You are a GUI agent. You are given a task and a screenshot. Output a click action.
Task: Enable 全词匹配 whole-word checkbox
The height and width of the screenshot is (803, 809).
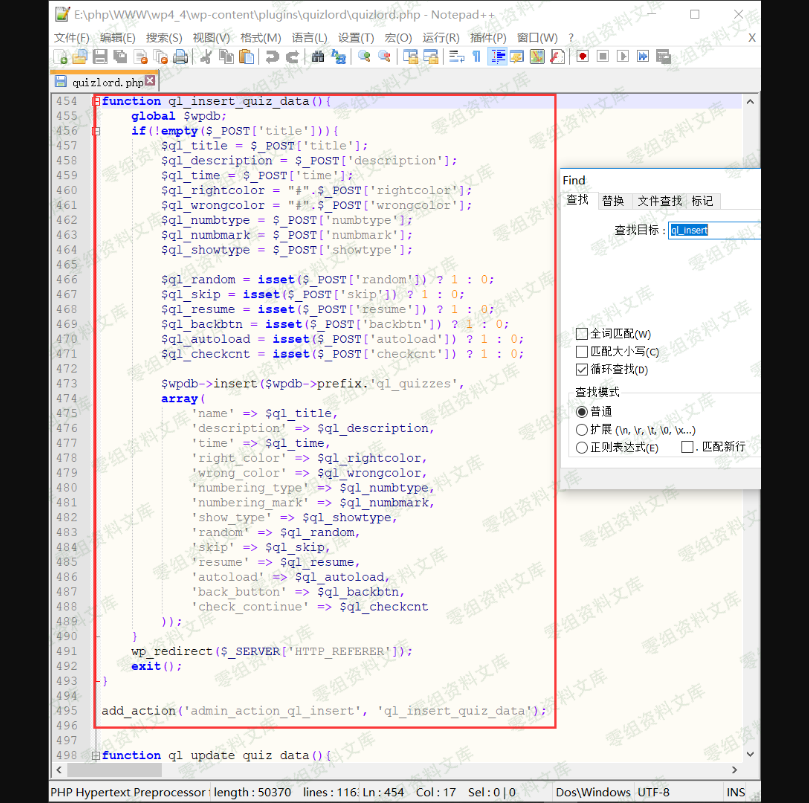[x=582, y=334]
